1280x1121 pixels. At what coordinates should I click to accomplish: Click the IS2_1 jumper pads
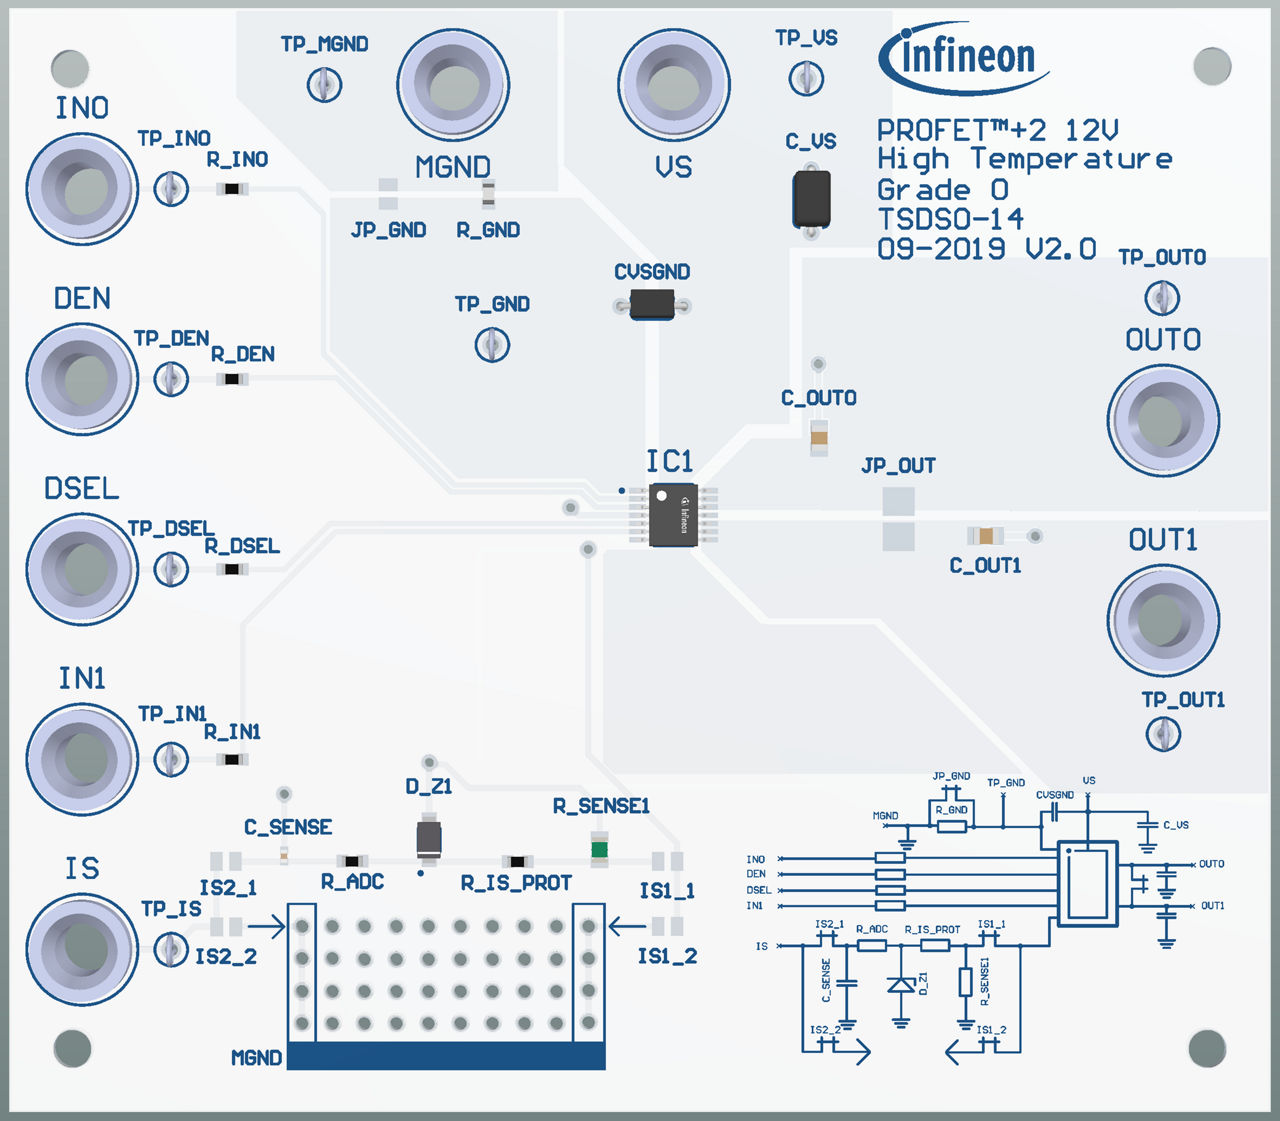226,861
